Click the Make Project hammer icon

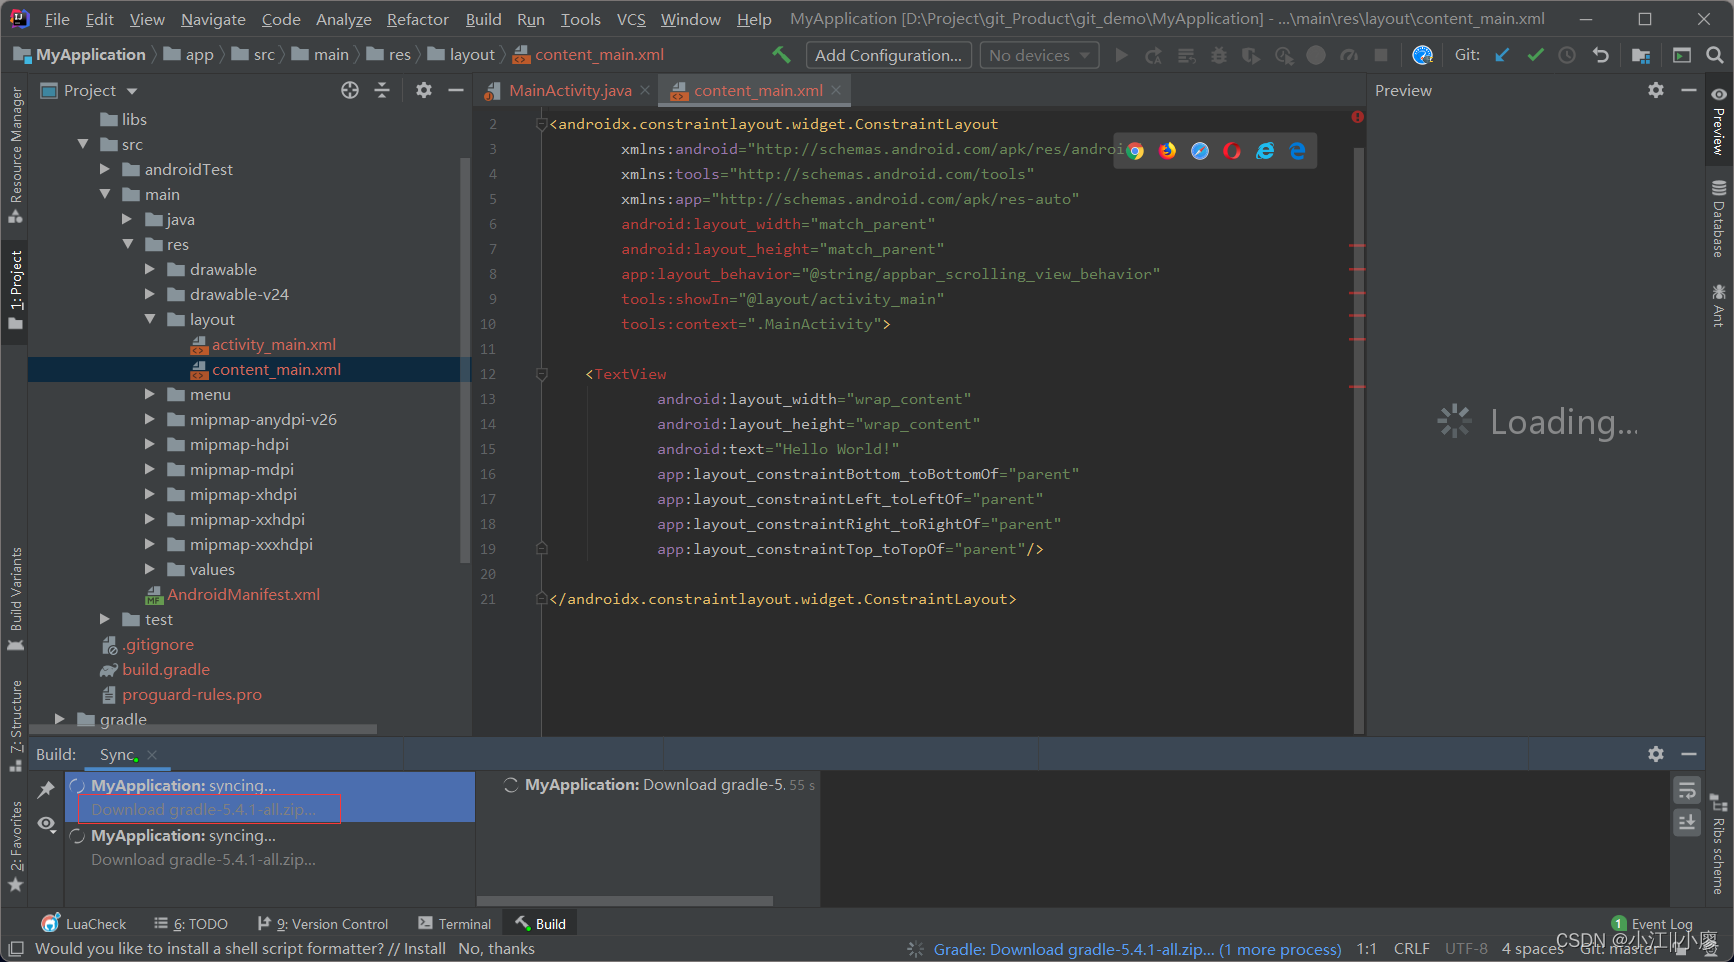[x=781, y=55]
